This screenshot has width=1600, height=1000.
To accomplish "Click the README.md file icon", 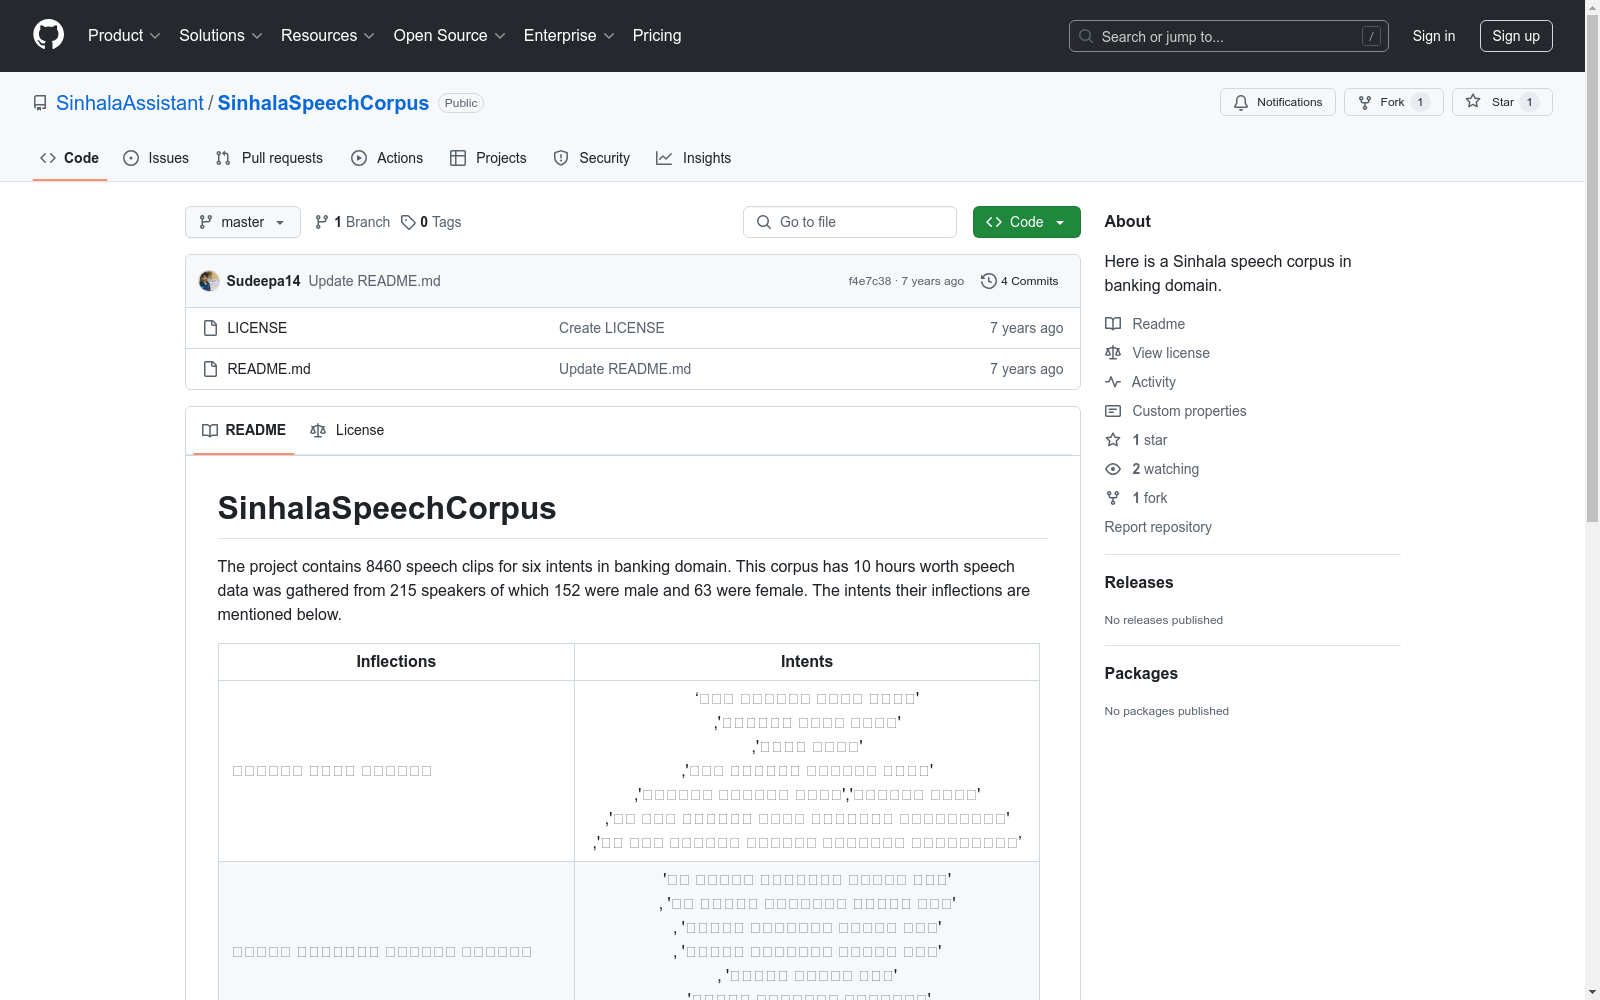I will tap(210, 369).
